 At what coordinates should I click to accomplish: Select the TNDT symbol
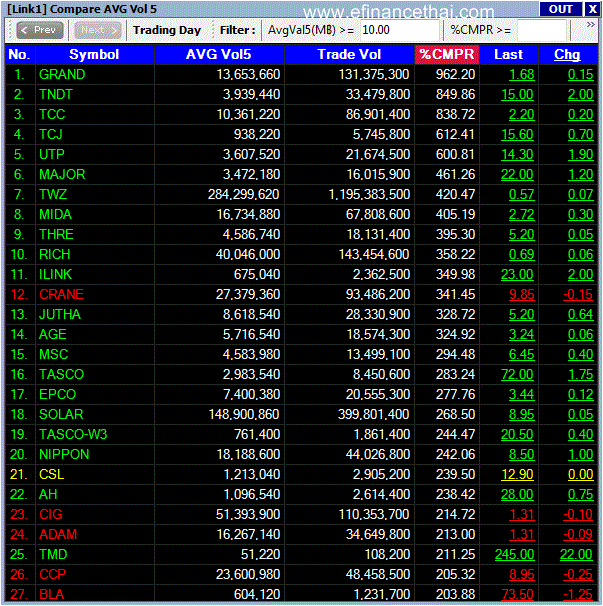pyautogui.click(x=56, y=94)
